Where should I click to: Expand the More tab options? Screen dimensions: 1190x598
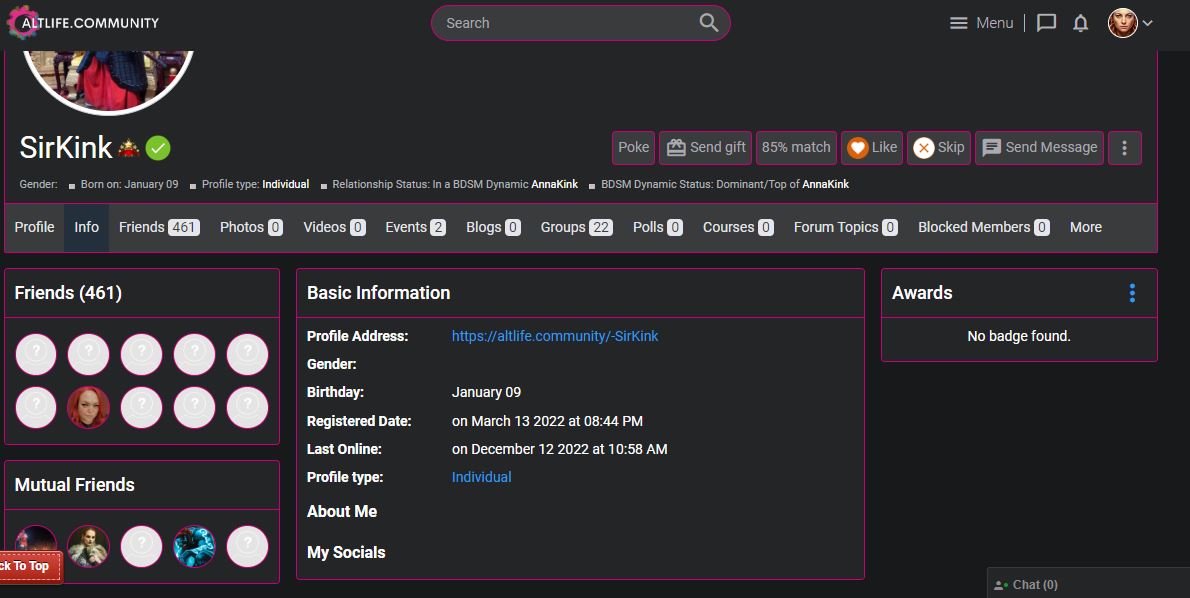[1085, 227]
